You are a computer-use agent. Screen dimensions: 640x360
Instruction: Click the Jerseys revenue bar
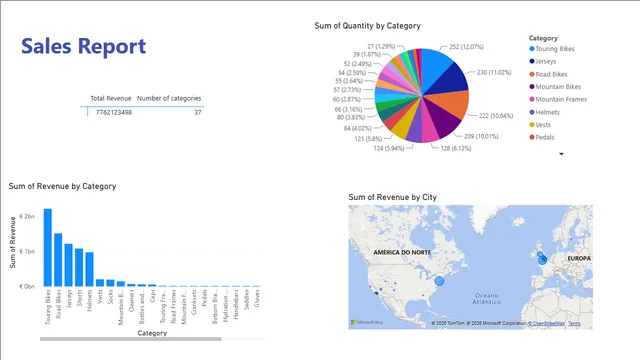tap(69, 265)
